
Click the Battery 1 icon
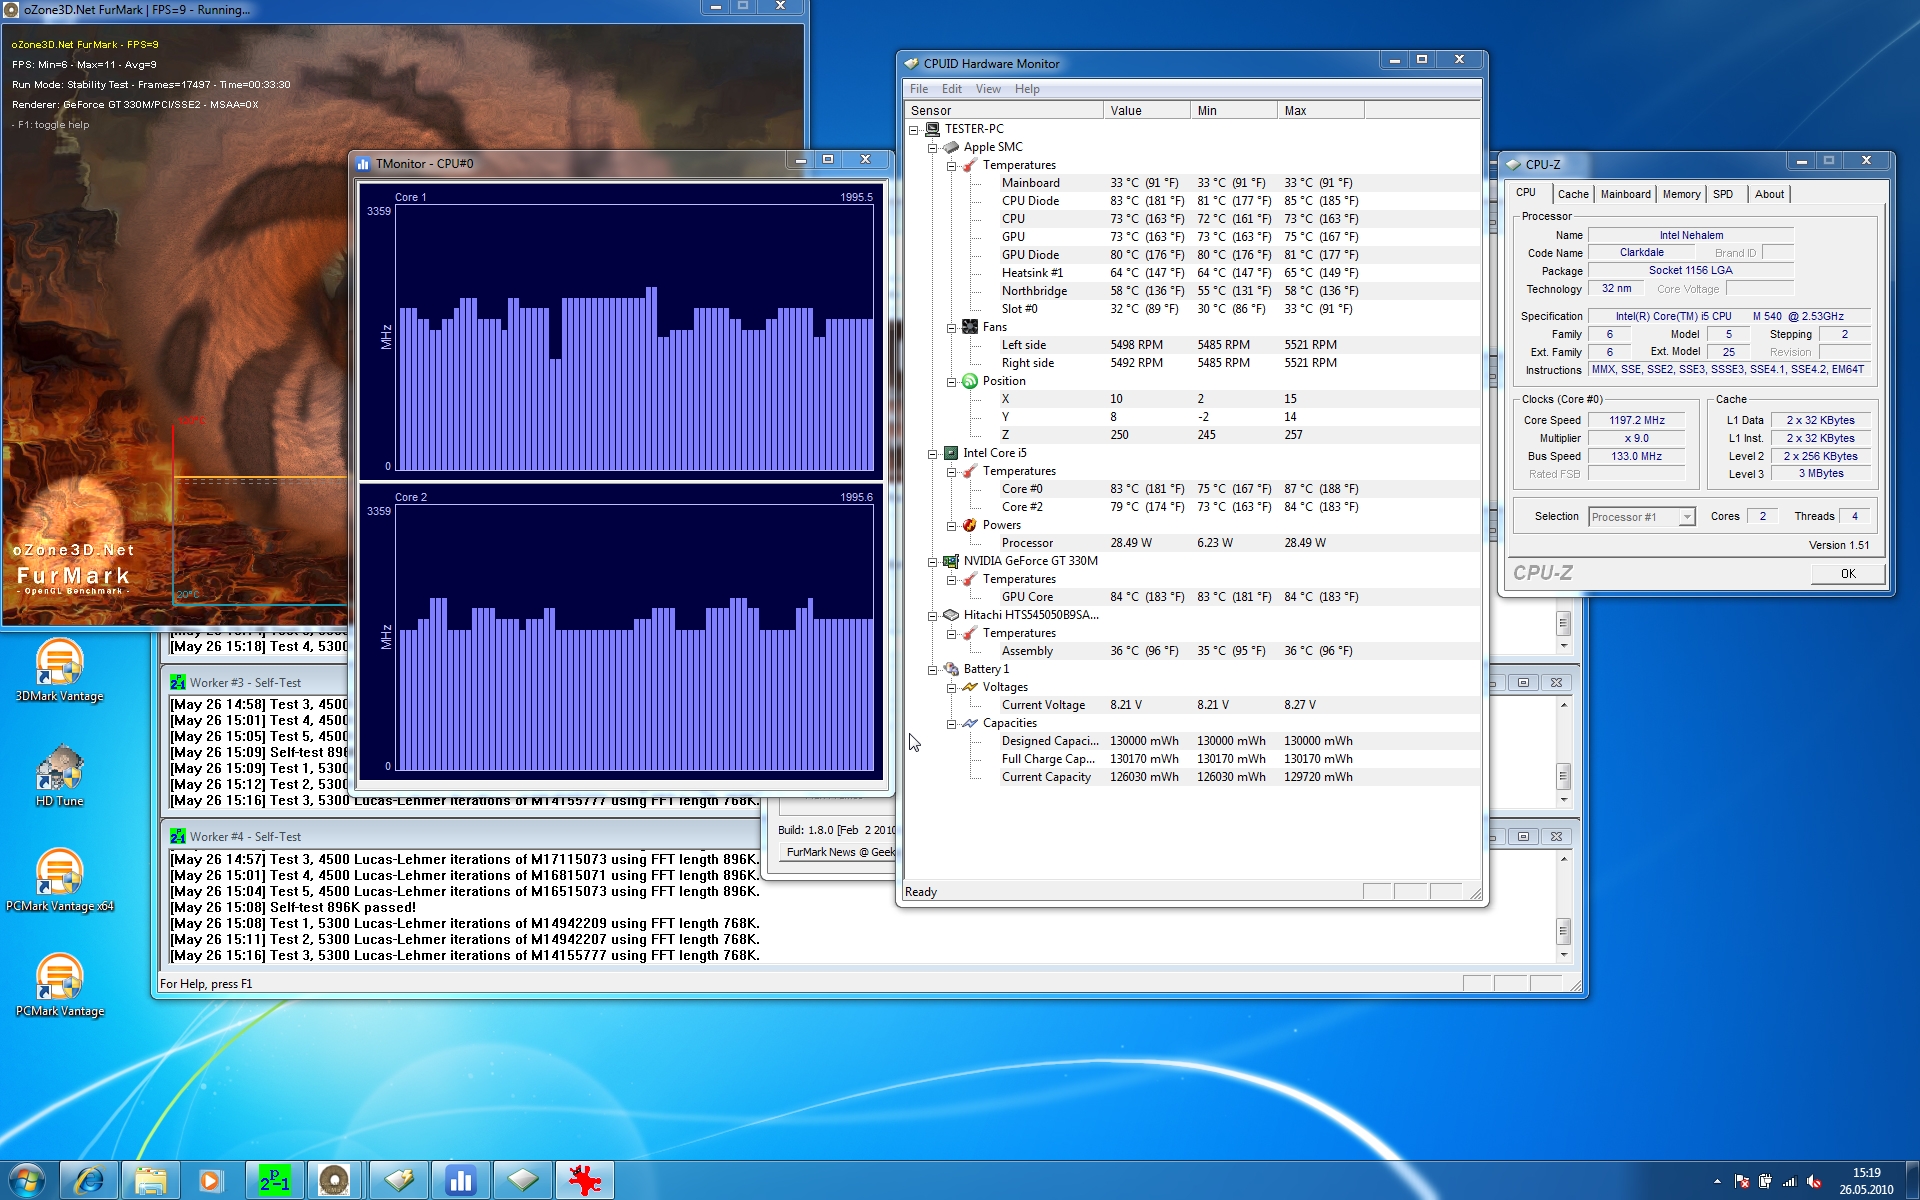click(951, 669)
